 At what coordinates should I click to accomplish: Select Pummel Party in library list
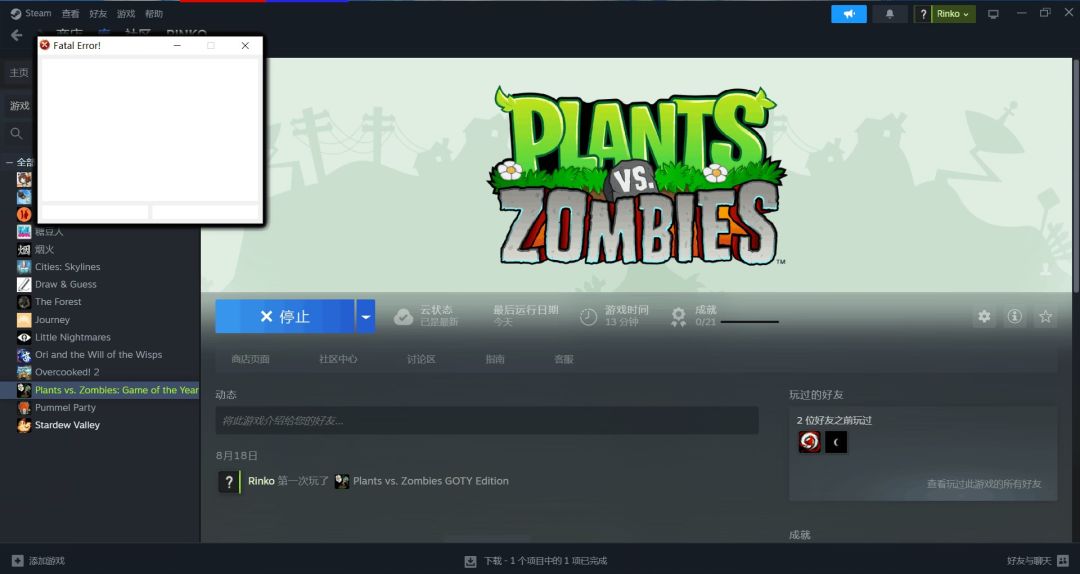[65, 407]
